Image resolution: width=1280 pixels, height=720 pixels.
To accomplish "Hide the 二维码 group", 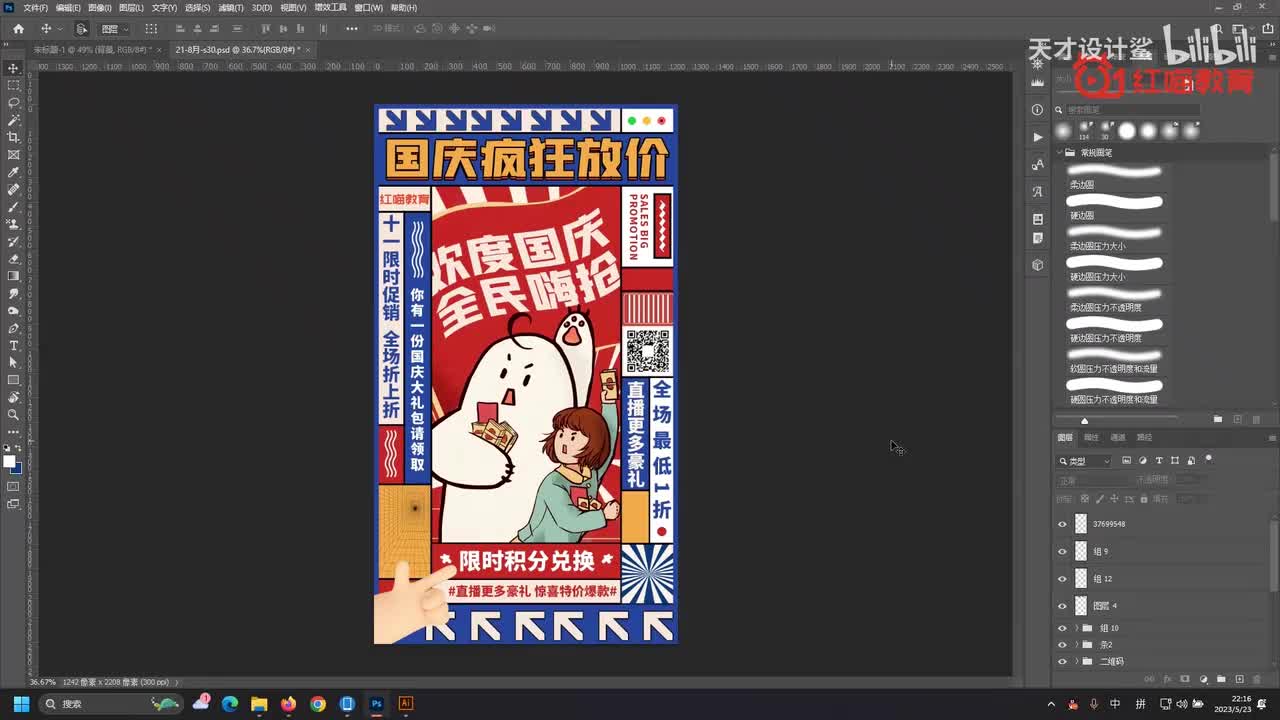I will tap(1062, 661).
